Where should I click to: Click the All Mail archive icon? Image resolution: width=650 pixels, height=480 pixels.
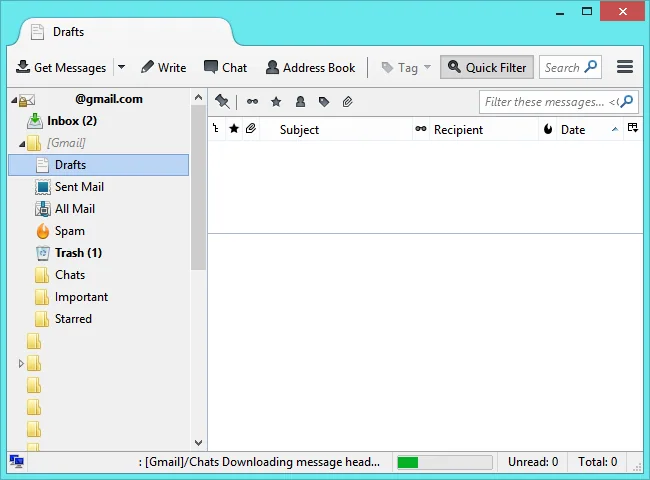click(x=43, y=209)
